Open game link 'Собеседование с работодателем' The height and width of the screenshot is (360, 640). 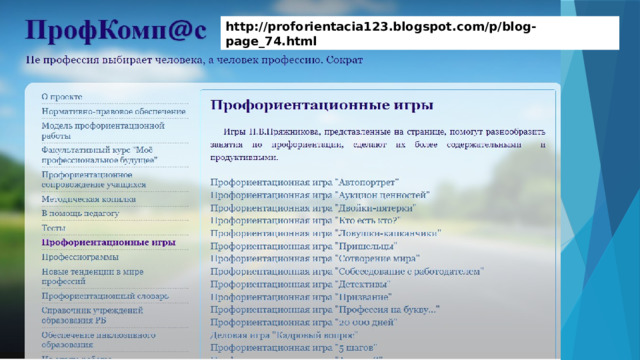(347, 271)
